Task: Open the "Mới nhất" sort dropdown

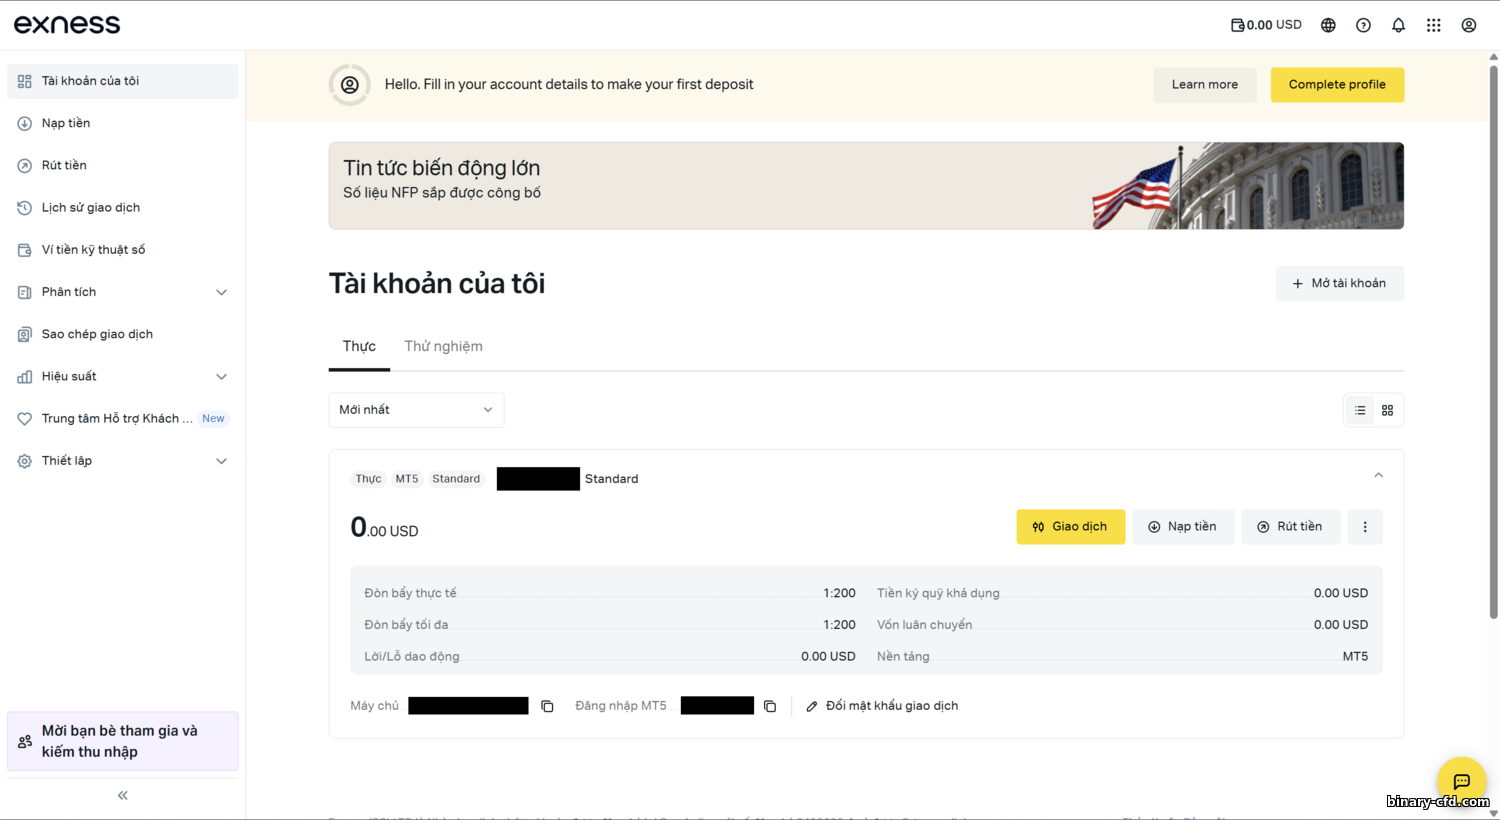Action: 416,410
